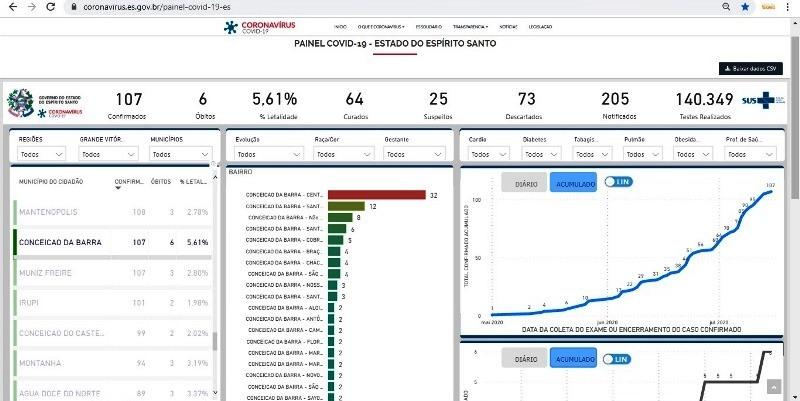
Task: Click the zoom magnifier icon in address bar
Action: (726, 7)
